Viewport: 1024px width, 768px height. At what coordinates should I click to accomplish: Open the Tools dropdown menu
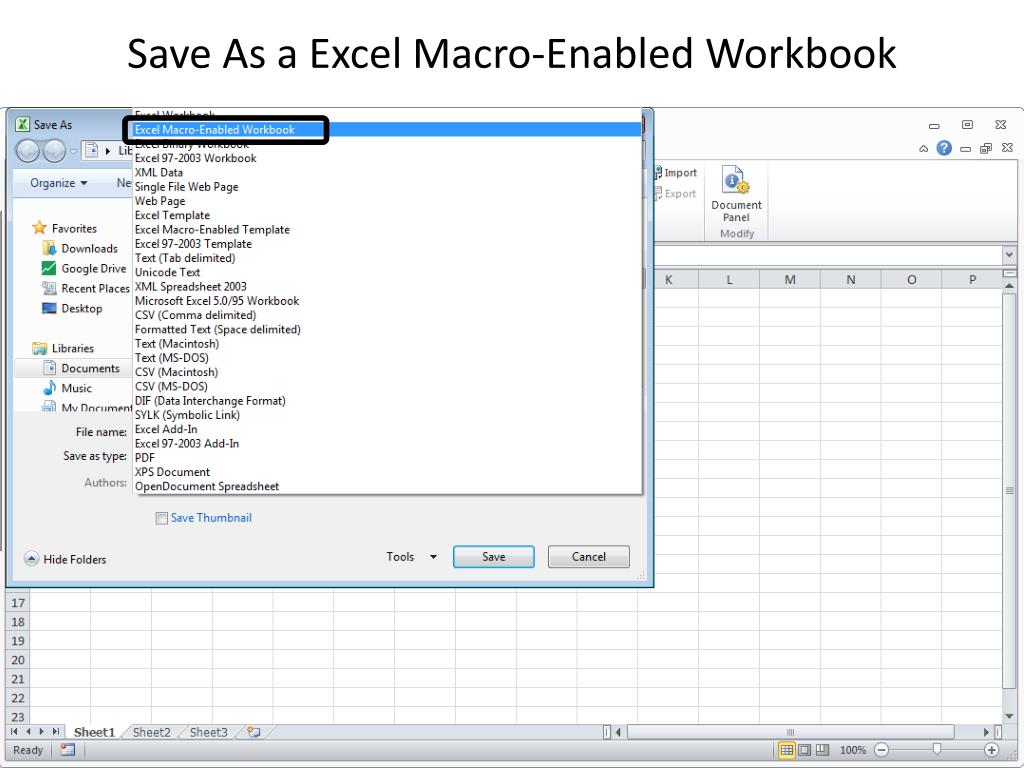point(411,557)
